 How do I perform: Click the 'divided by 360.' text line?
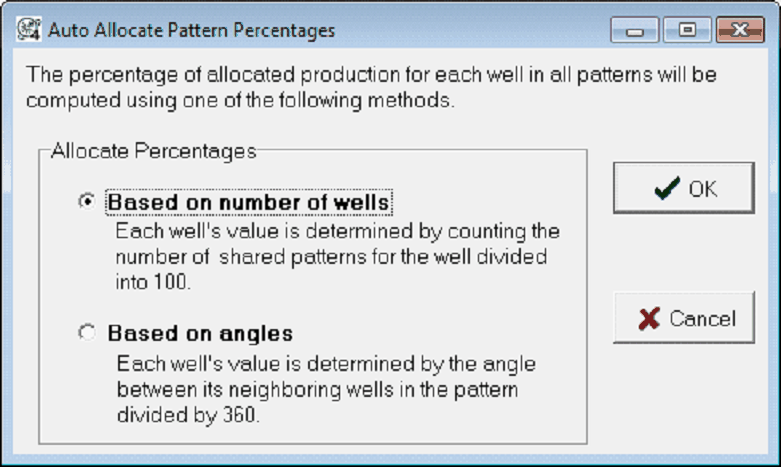pos(188,414)
